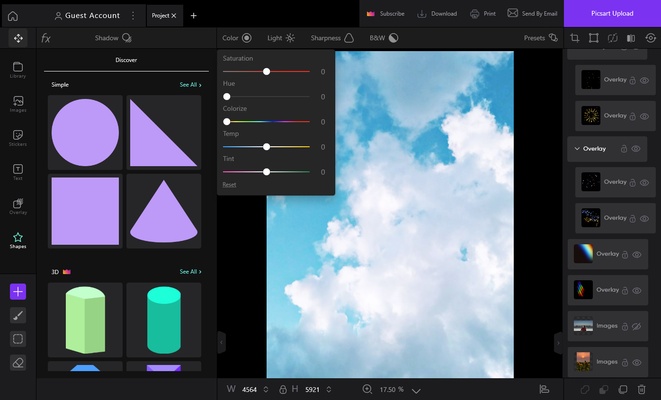Open the align objects icon in the bottom bar

click(x=544, y=389)
